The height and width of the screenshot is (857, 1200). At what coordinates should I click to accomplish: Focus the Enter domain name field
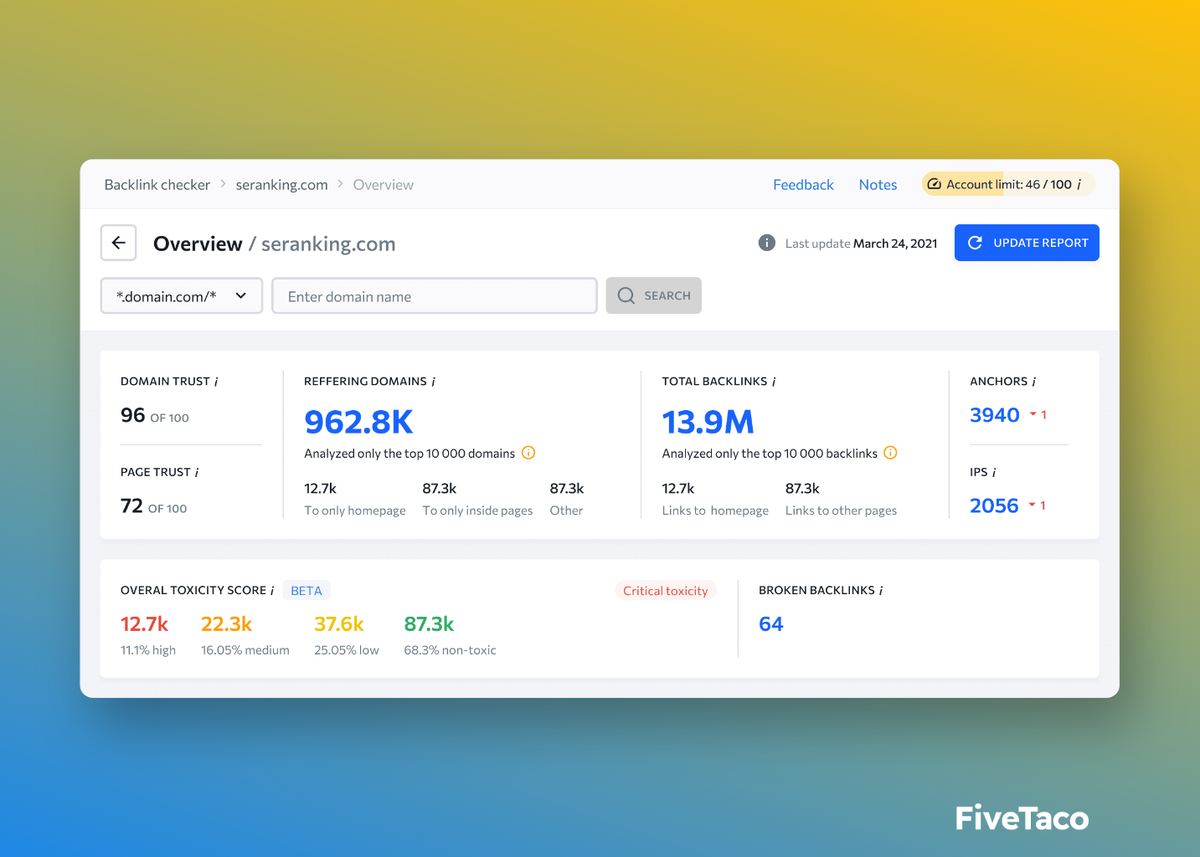[x=435, y=296]
